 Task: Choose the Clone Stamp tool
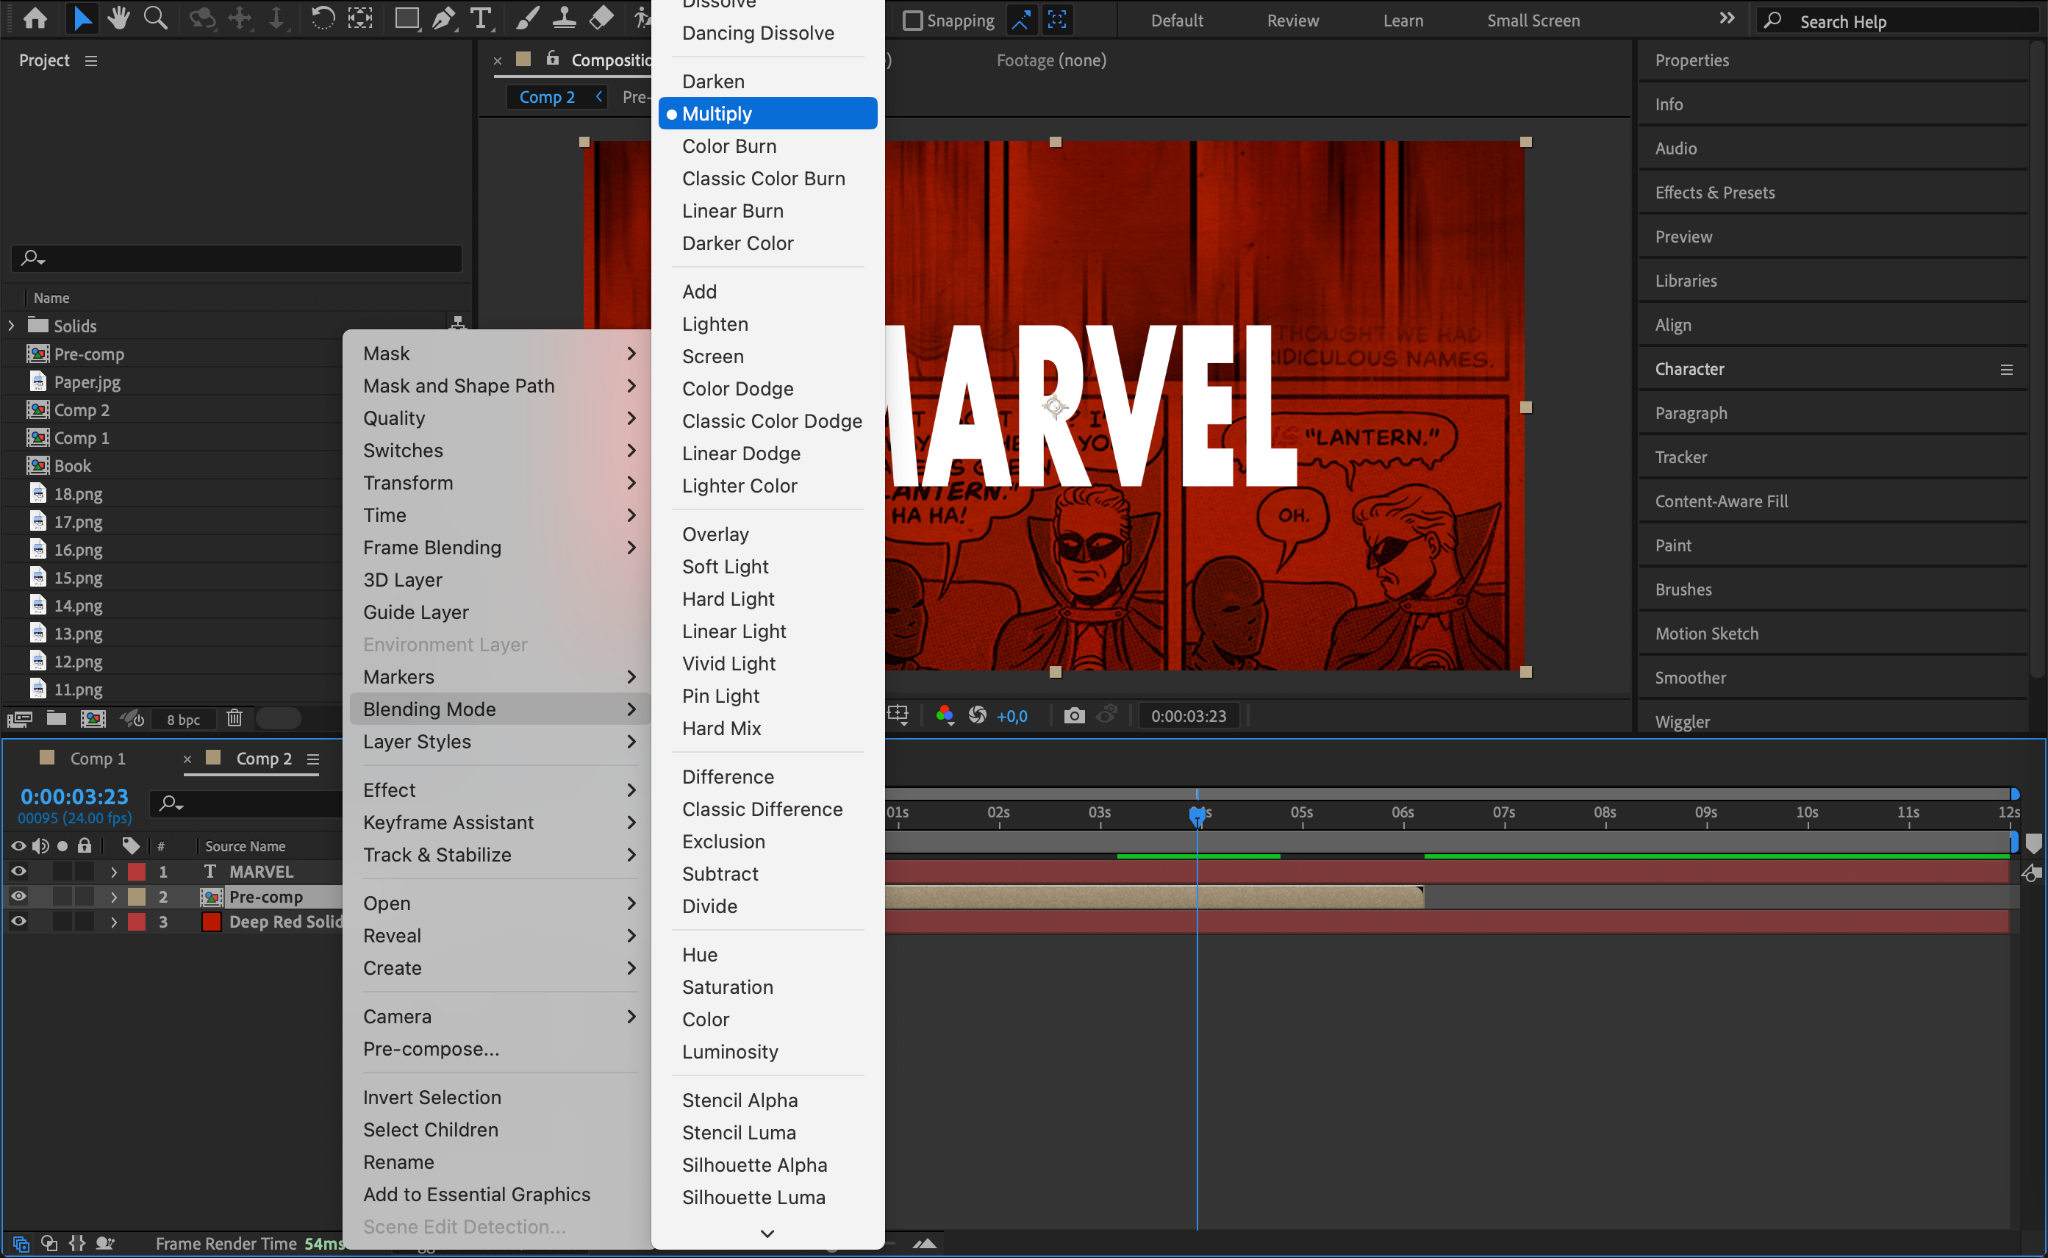(564, 18)
